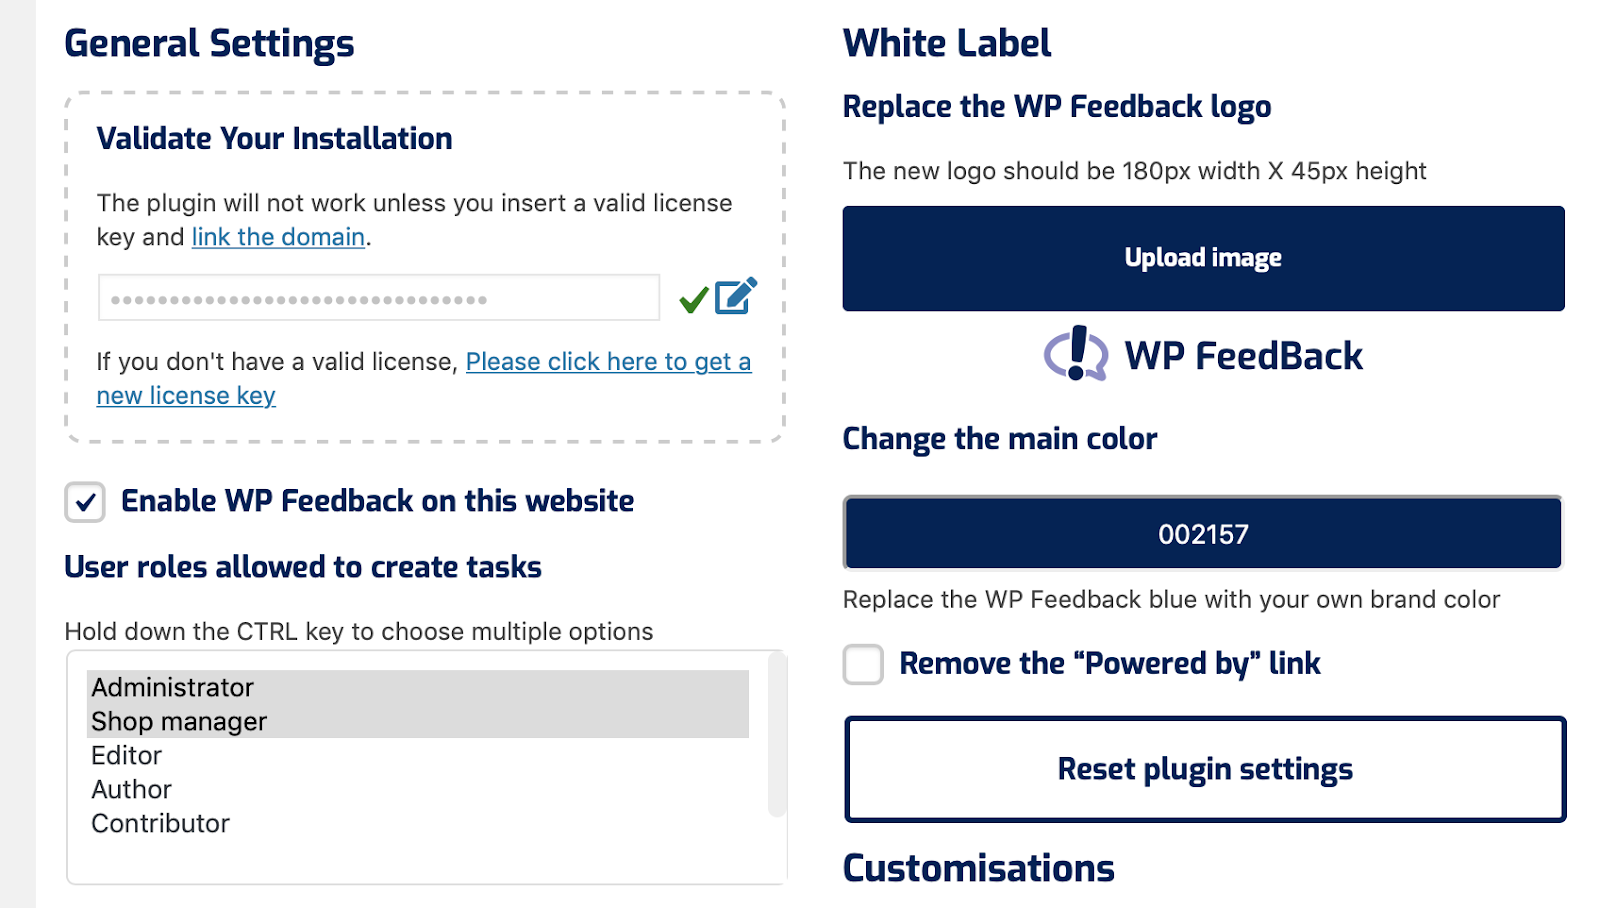
Task: Choose Editor from the roles list
Action: pyautogui.click(x=127, y=755)
